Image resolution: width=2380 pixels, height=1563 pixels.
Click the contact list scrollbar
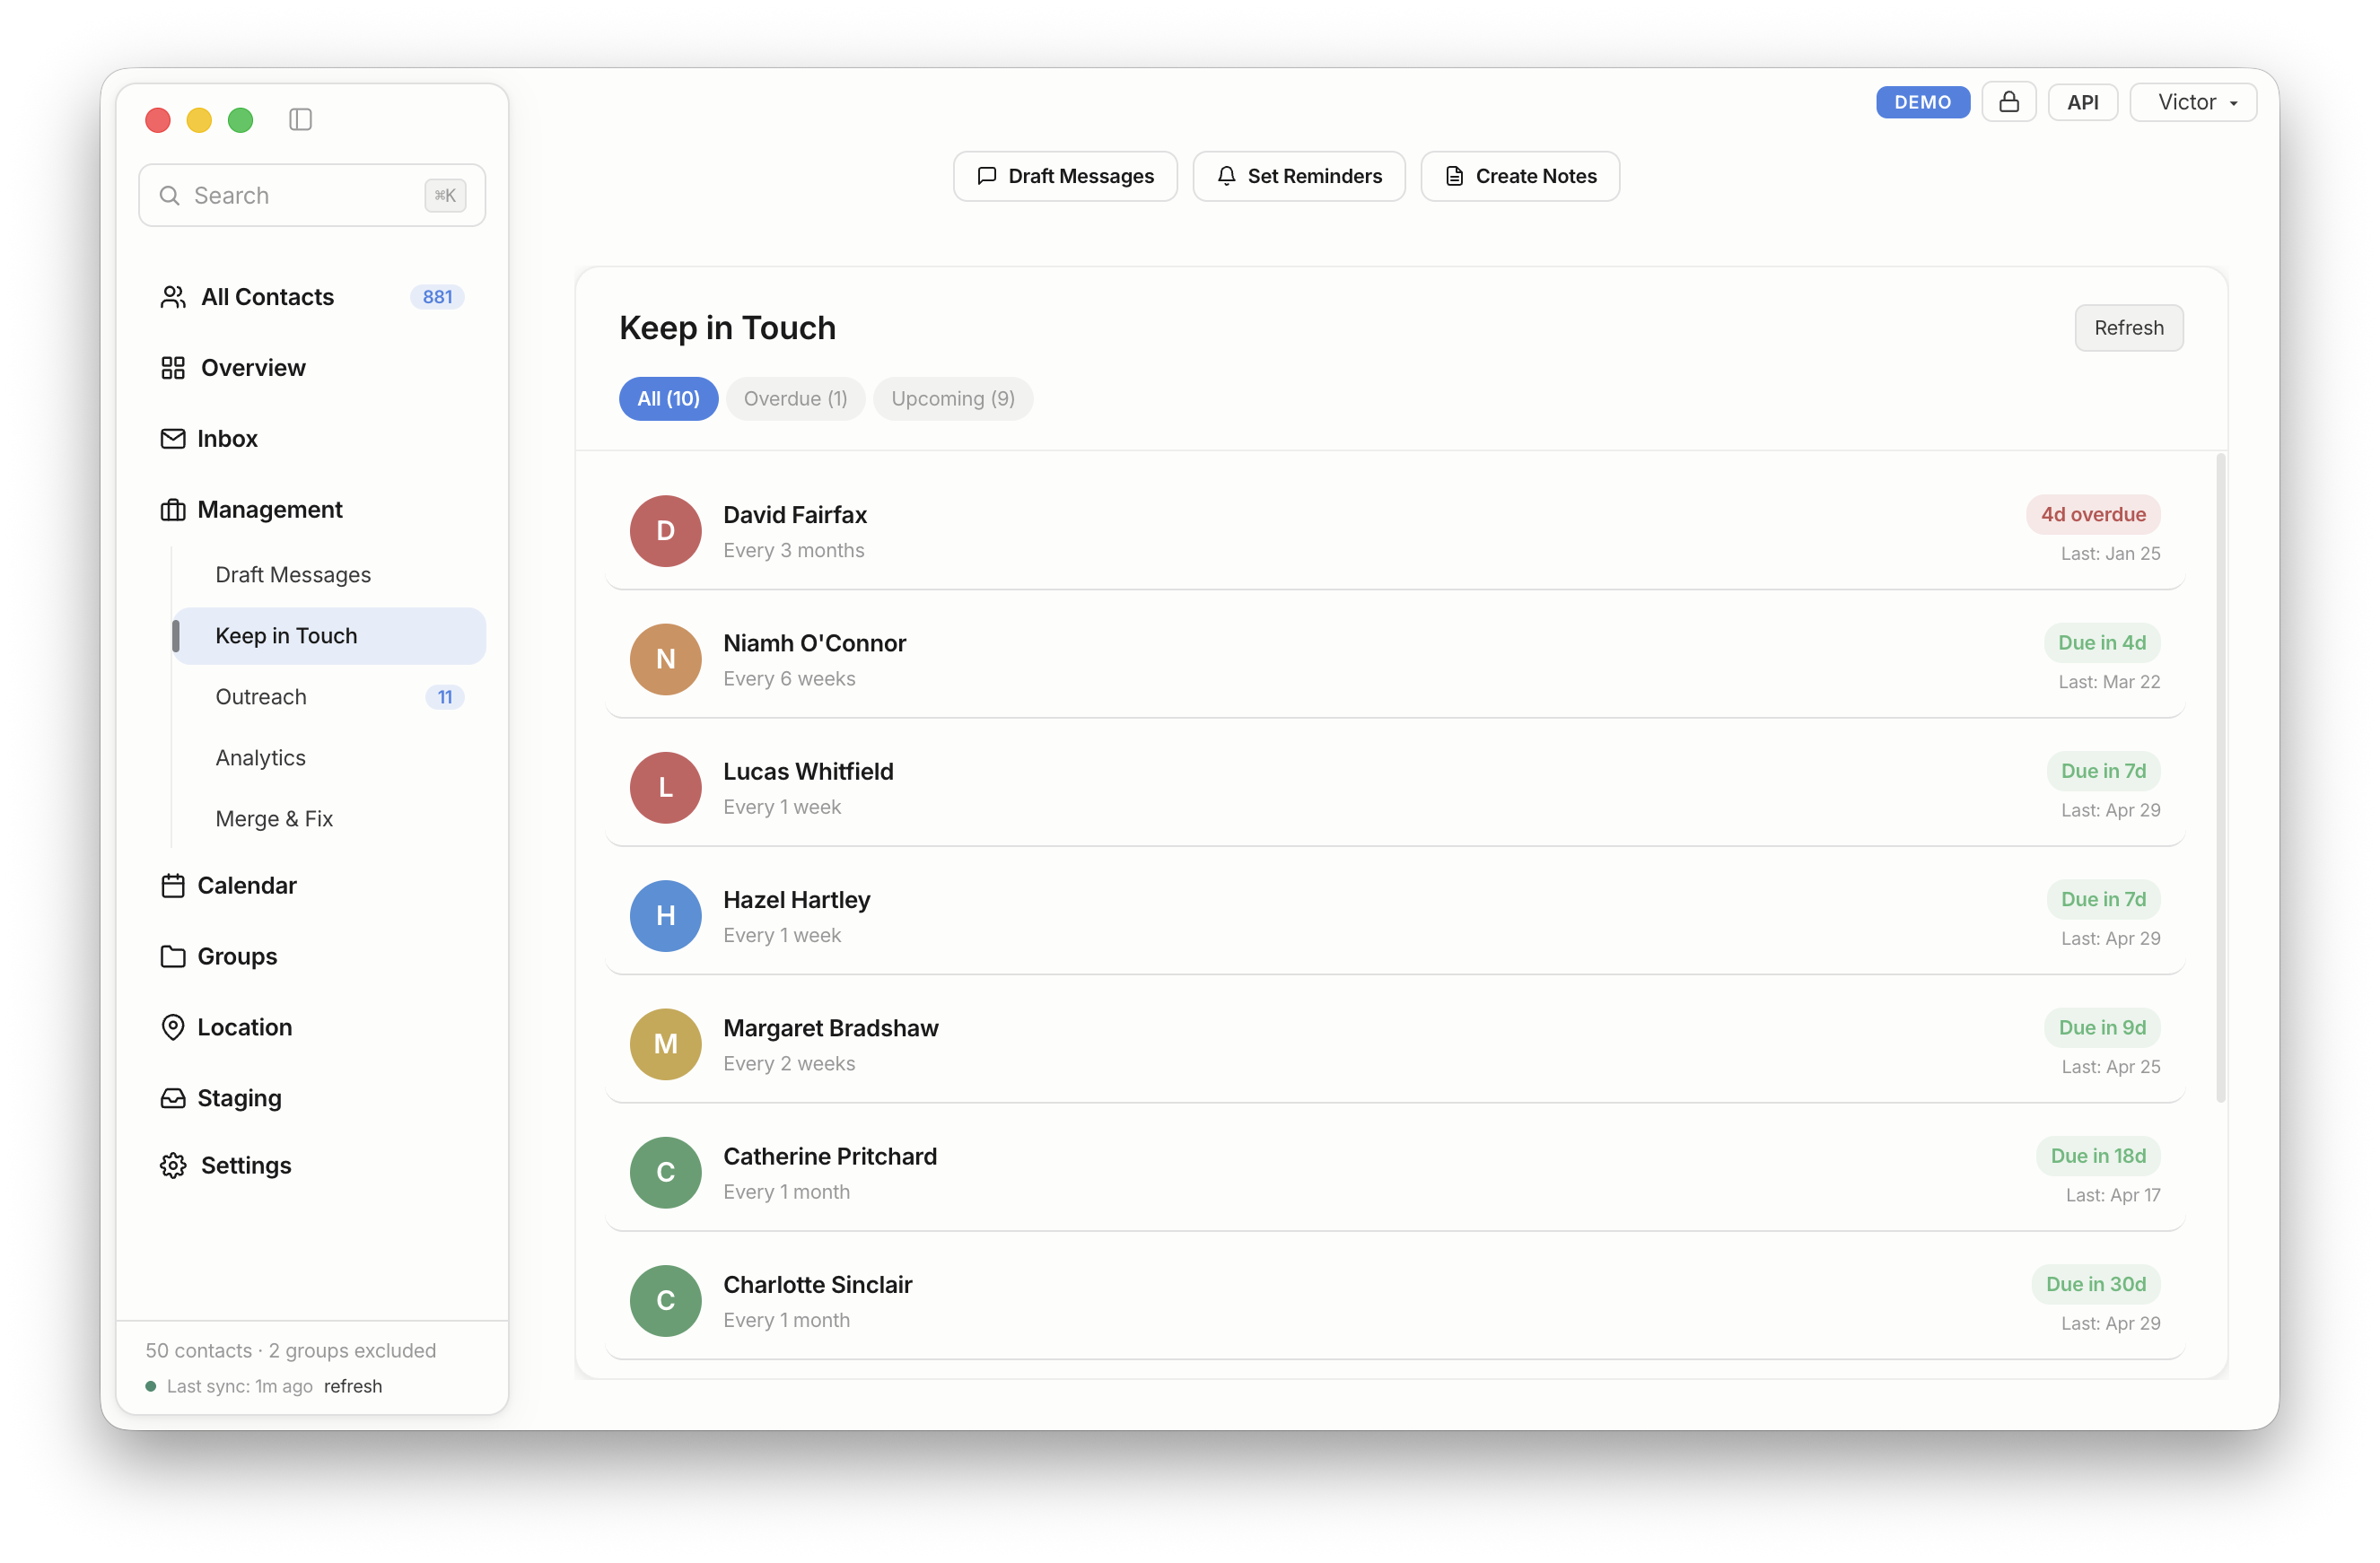coord(2220,779)
